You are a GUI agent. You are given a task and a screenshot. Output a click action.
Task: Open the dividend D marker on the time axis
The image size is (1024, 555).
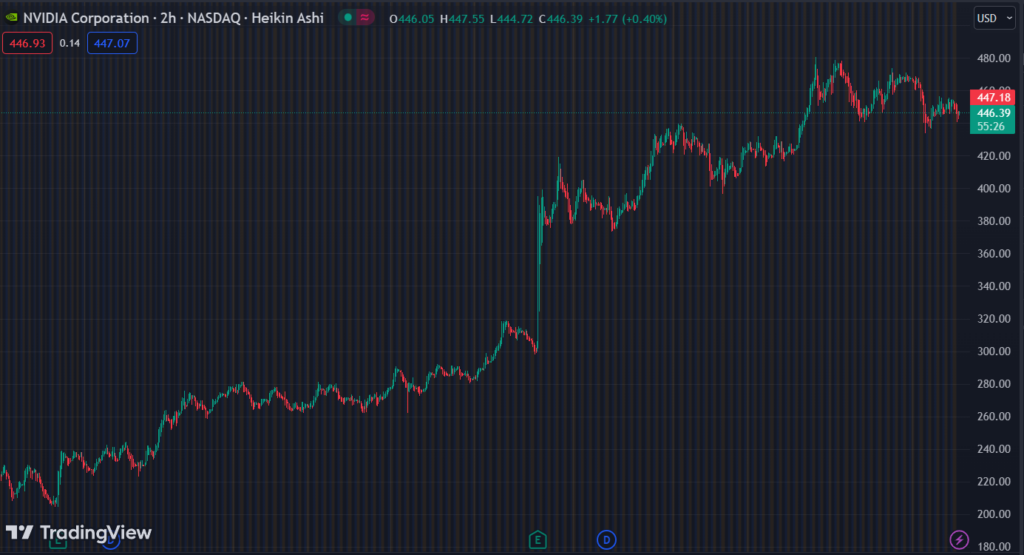pos(606,540)
